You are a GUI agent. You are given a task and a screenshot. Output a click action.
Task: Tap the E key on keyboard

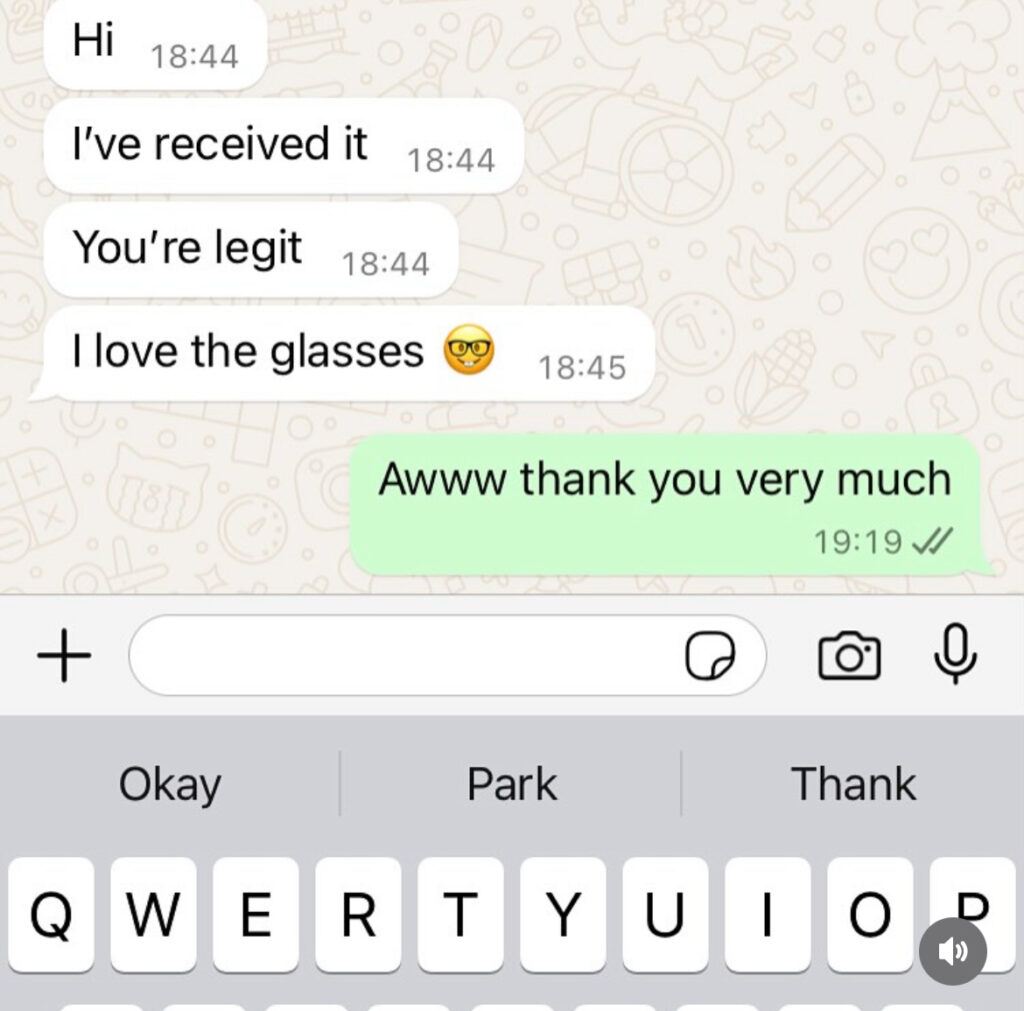pos(256,914)
